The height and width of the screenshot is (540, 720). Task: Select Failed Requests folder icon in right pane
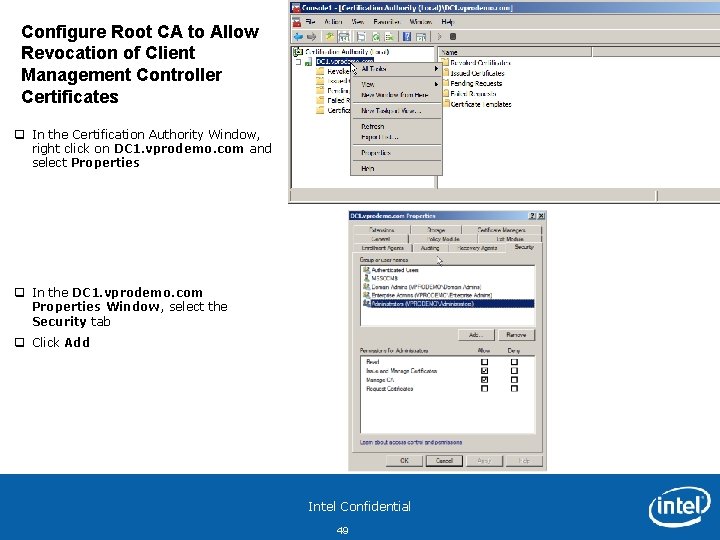click(x=444, y=93)
